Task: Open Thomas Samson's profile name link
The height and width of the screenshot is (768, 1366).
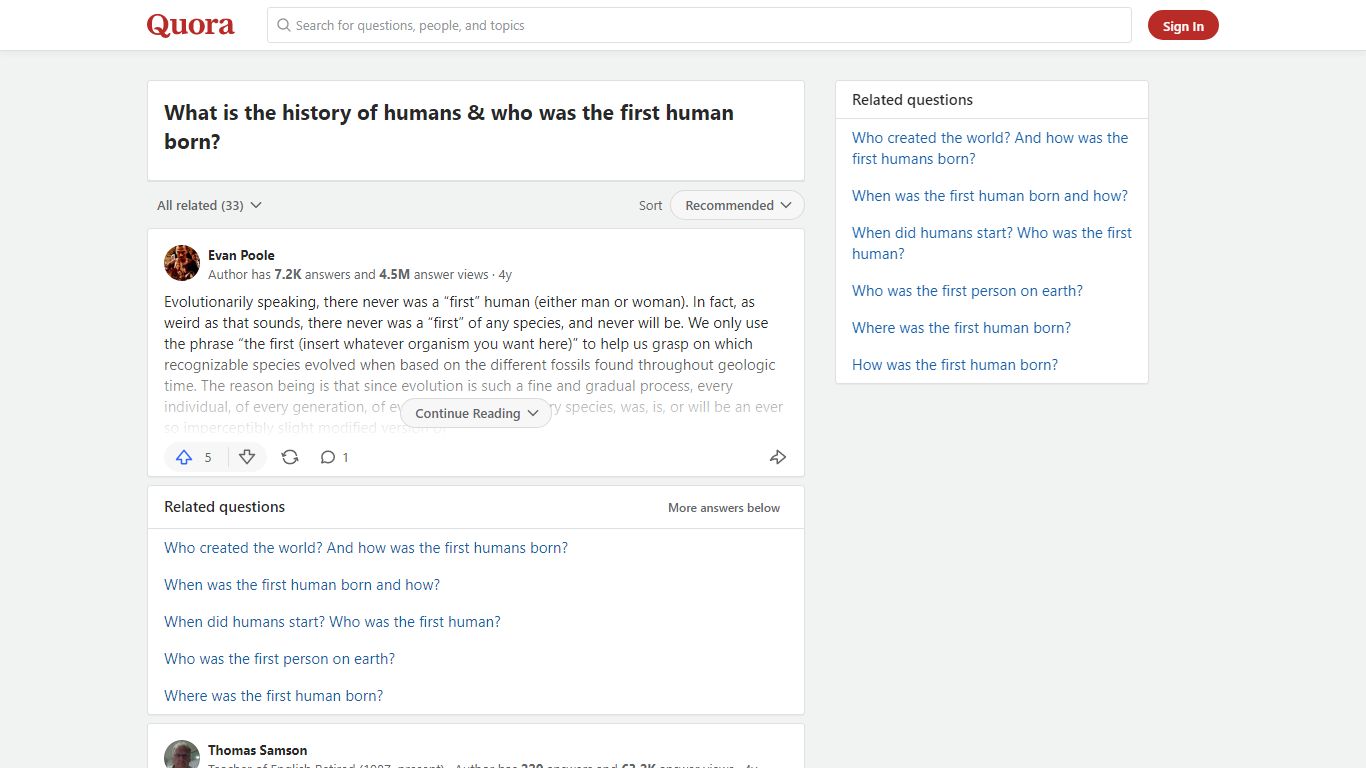Action: (257, 750)
